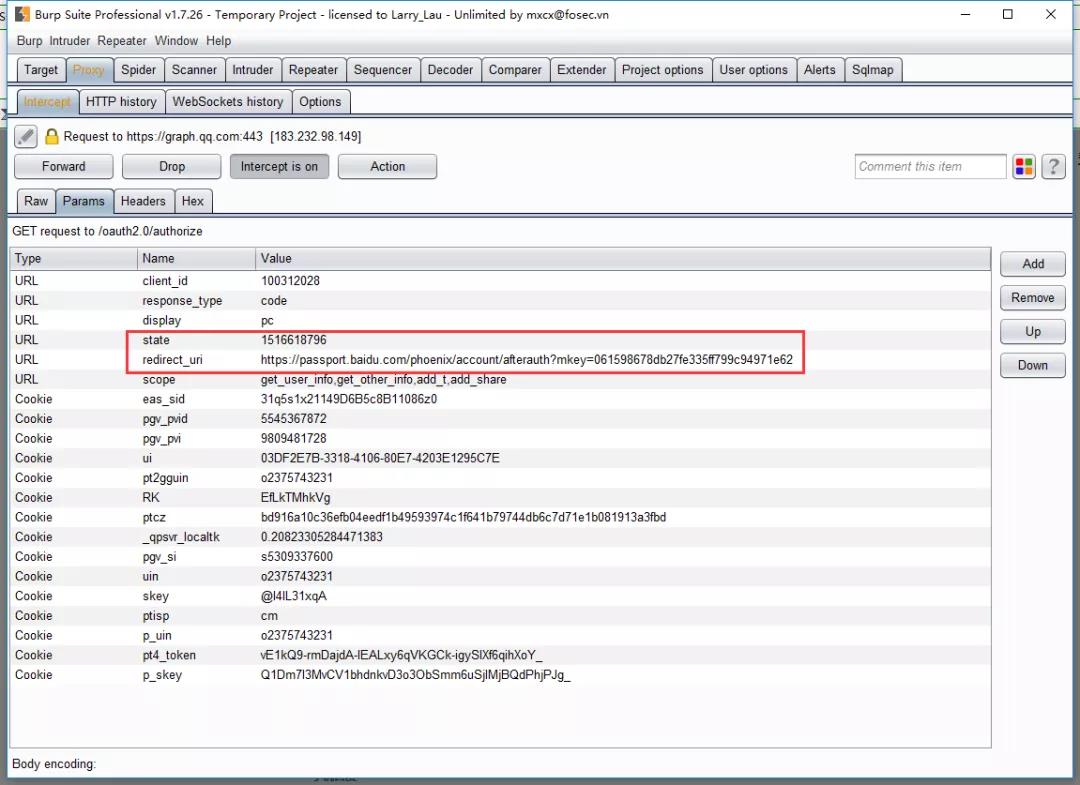
Task: Open the Extender tab
Action: pyautogui.click(x=582, y=70)
